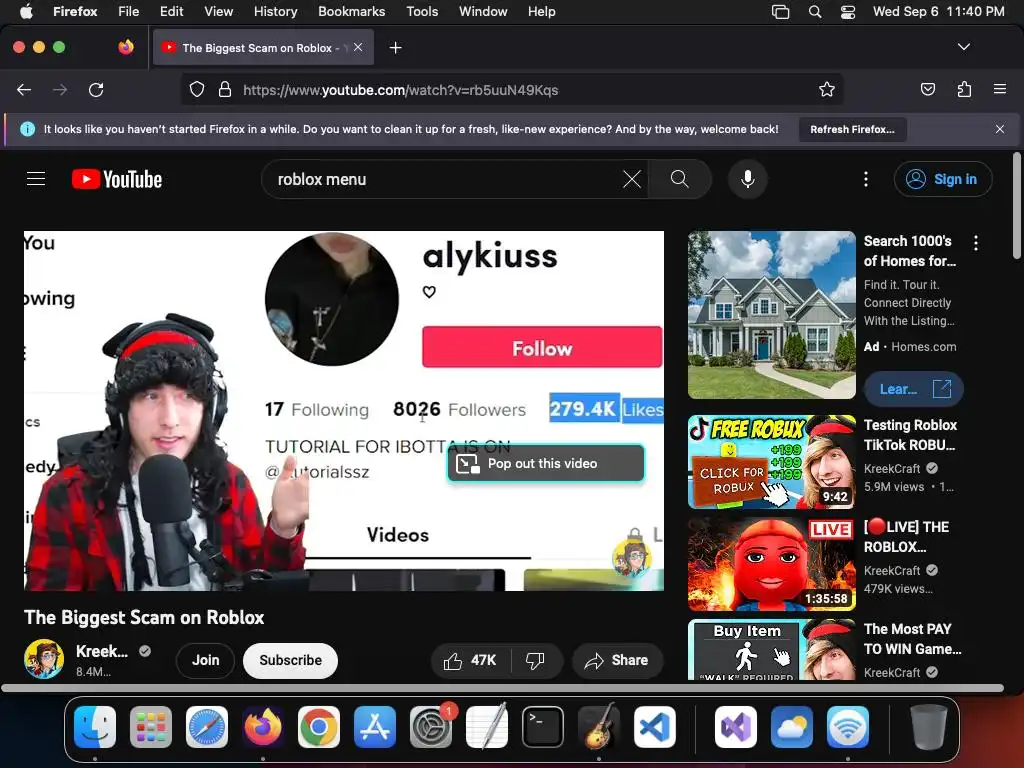Click the YouTube search magnifier button
The image size is (1024, 768).
679,179
